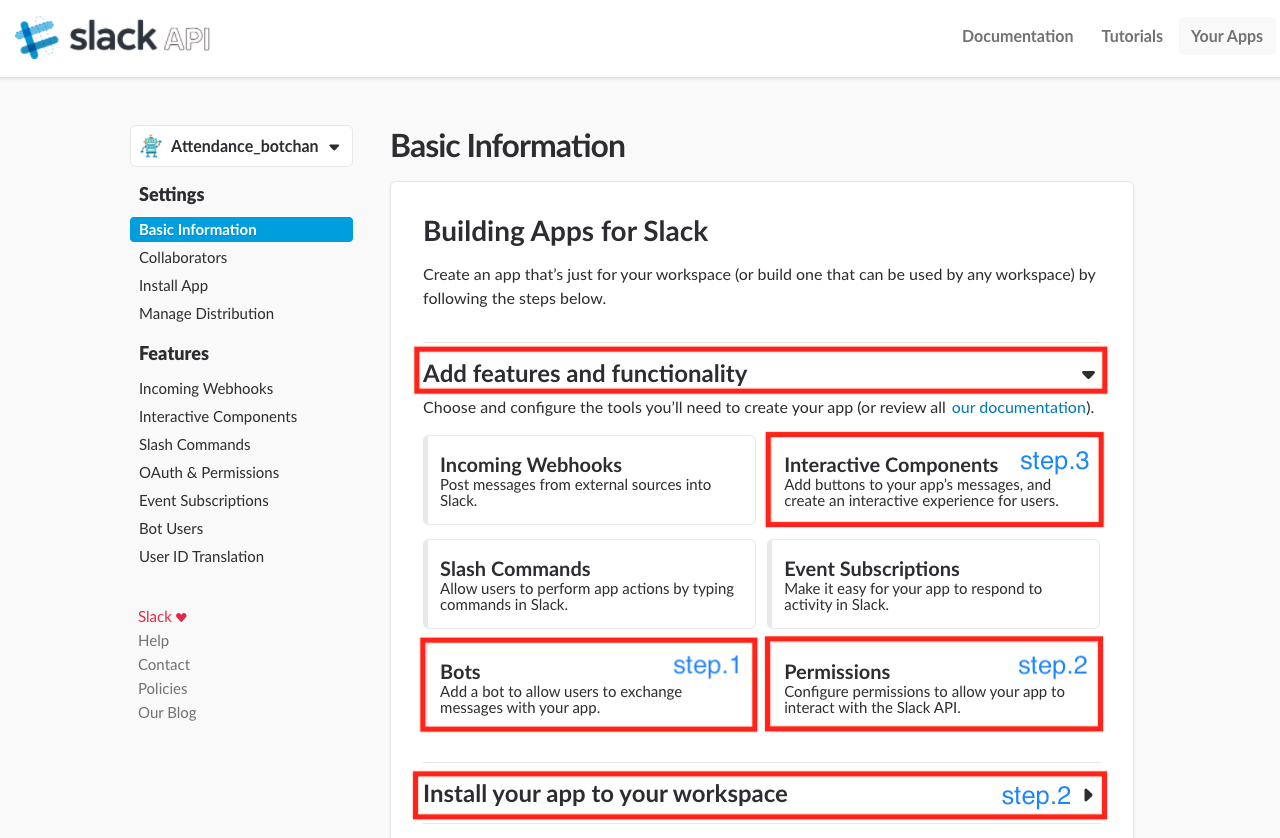1280x838 pixels.
Task: Go to Tutorials in top navigation
Action: click(x=1132, y=36)
